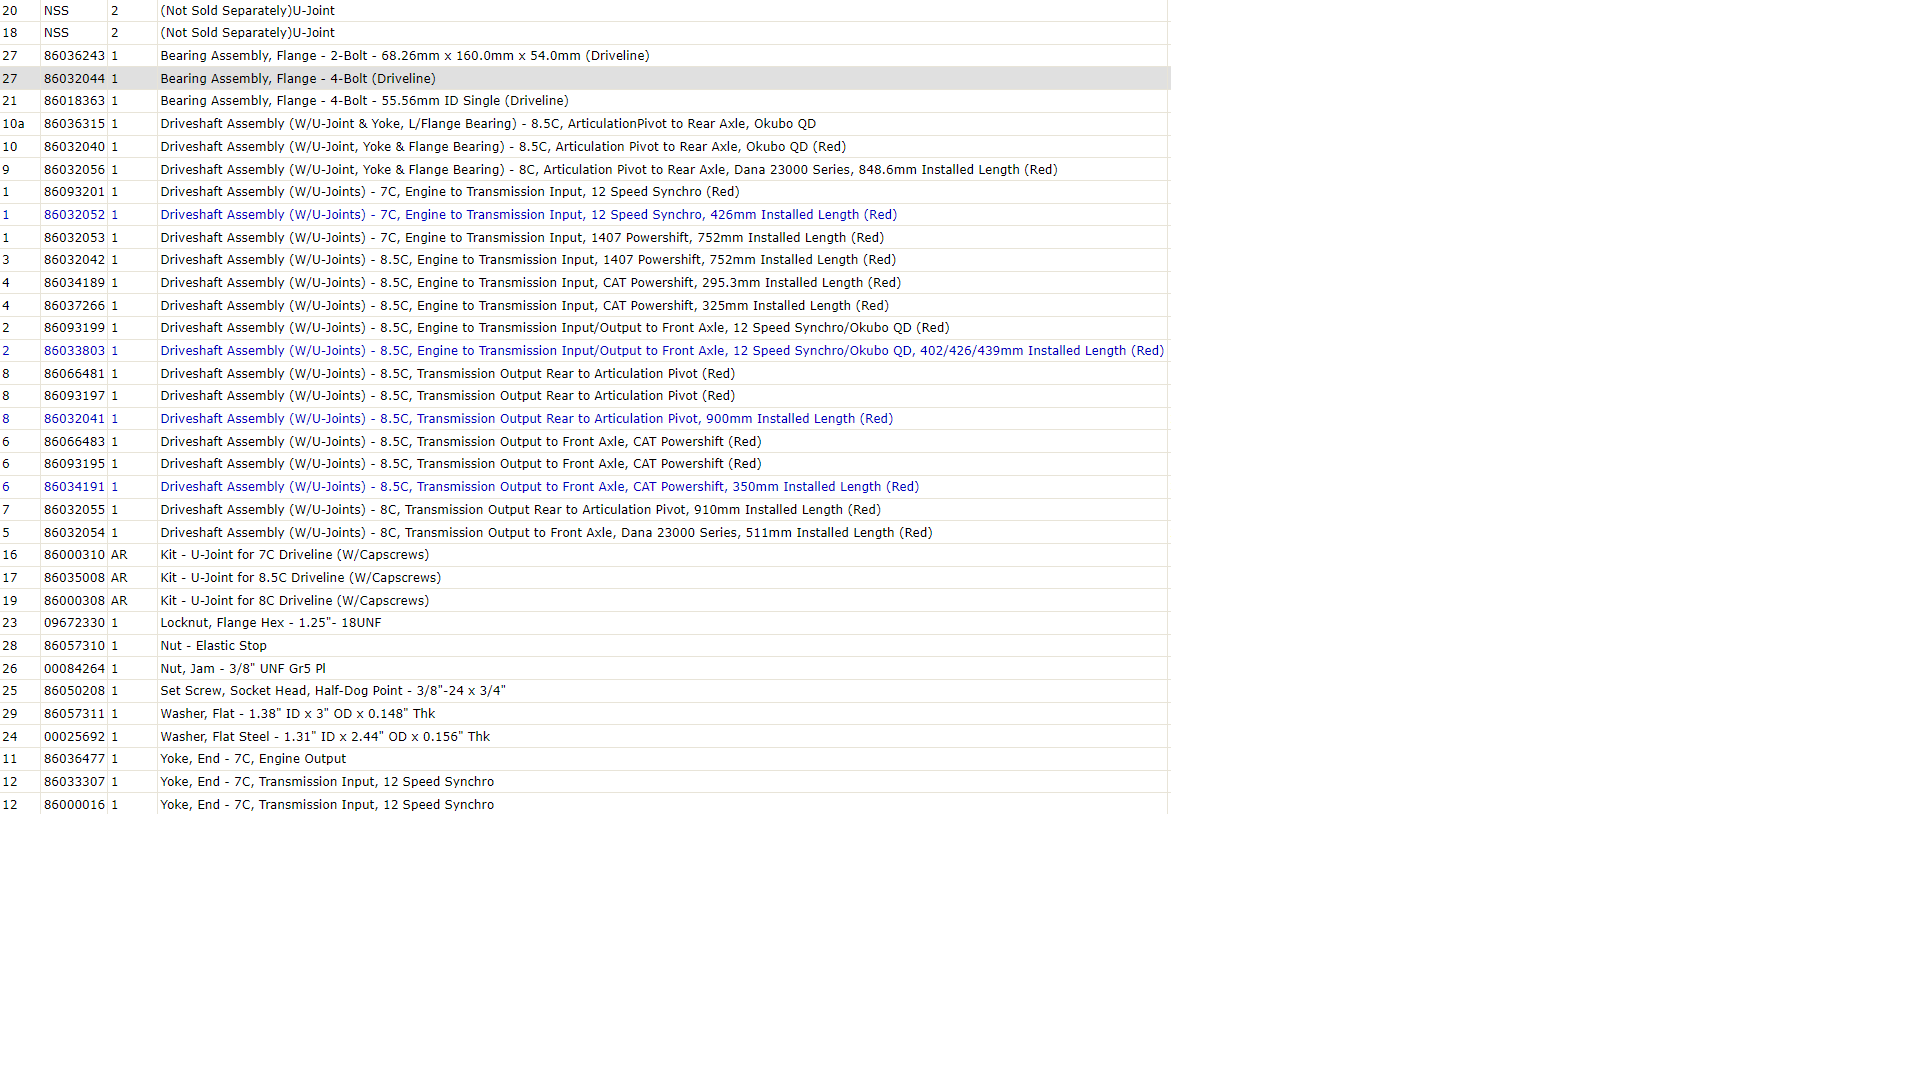
Task: Select the Washer Flat Steel 1.31" ID row
Action: 584,737
